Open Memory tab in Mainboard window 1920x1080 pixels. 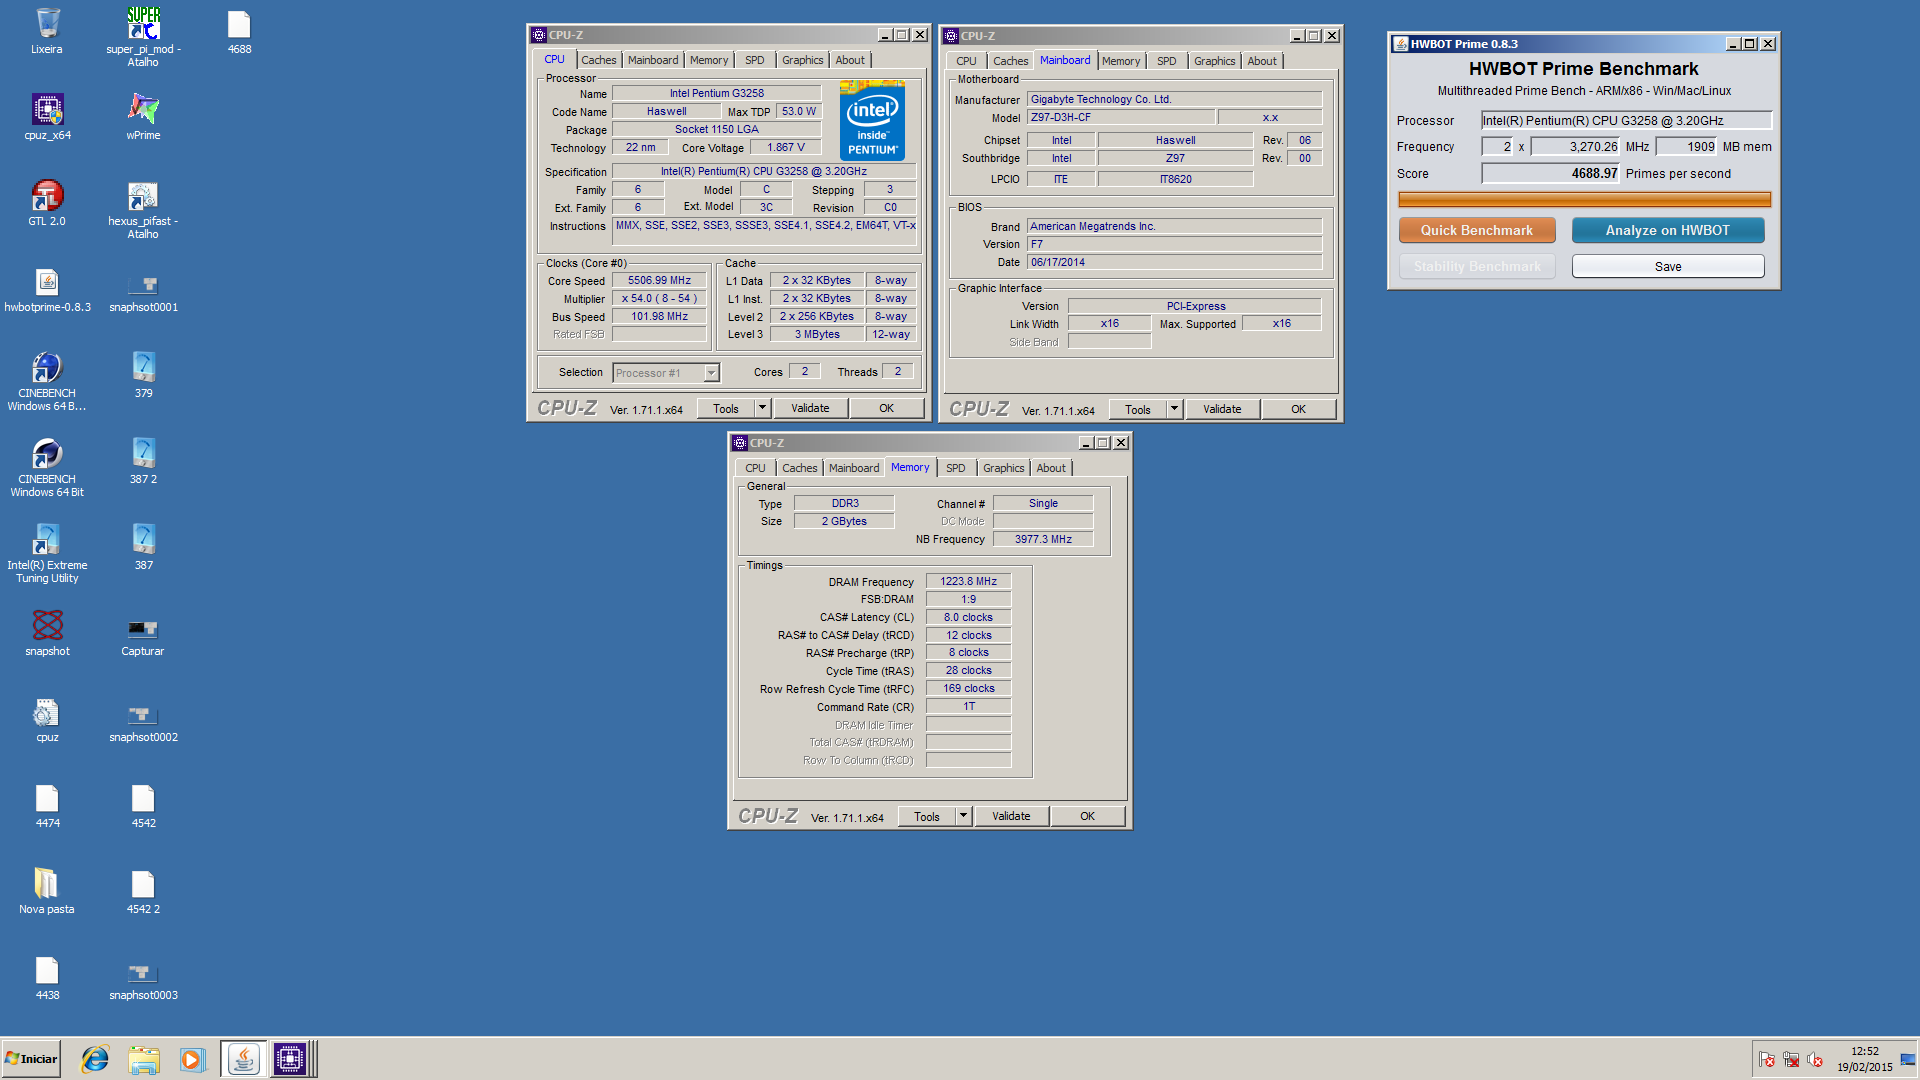coord(1121,61)
